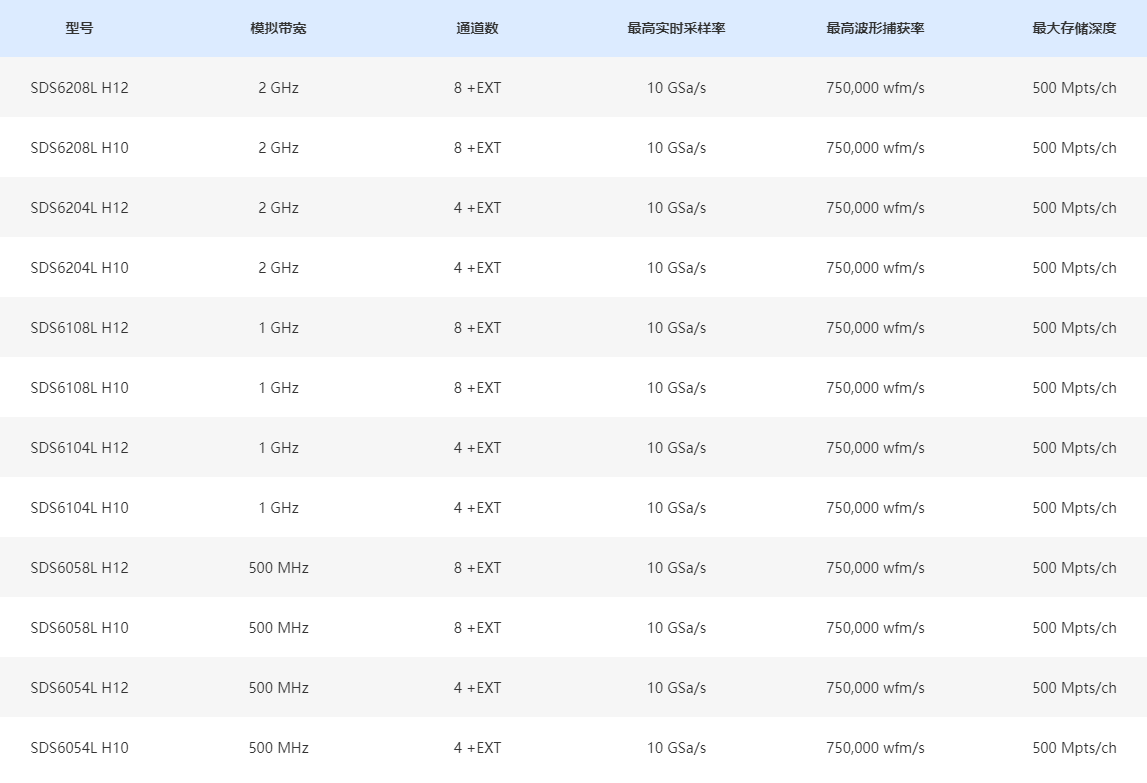1147x783 pixels.
Task: Select model SDS6208L H12
Action: tap(79, 88)
